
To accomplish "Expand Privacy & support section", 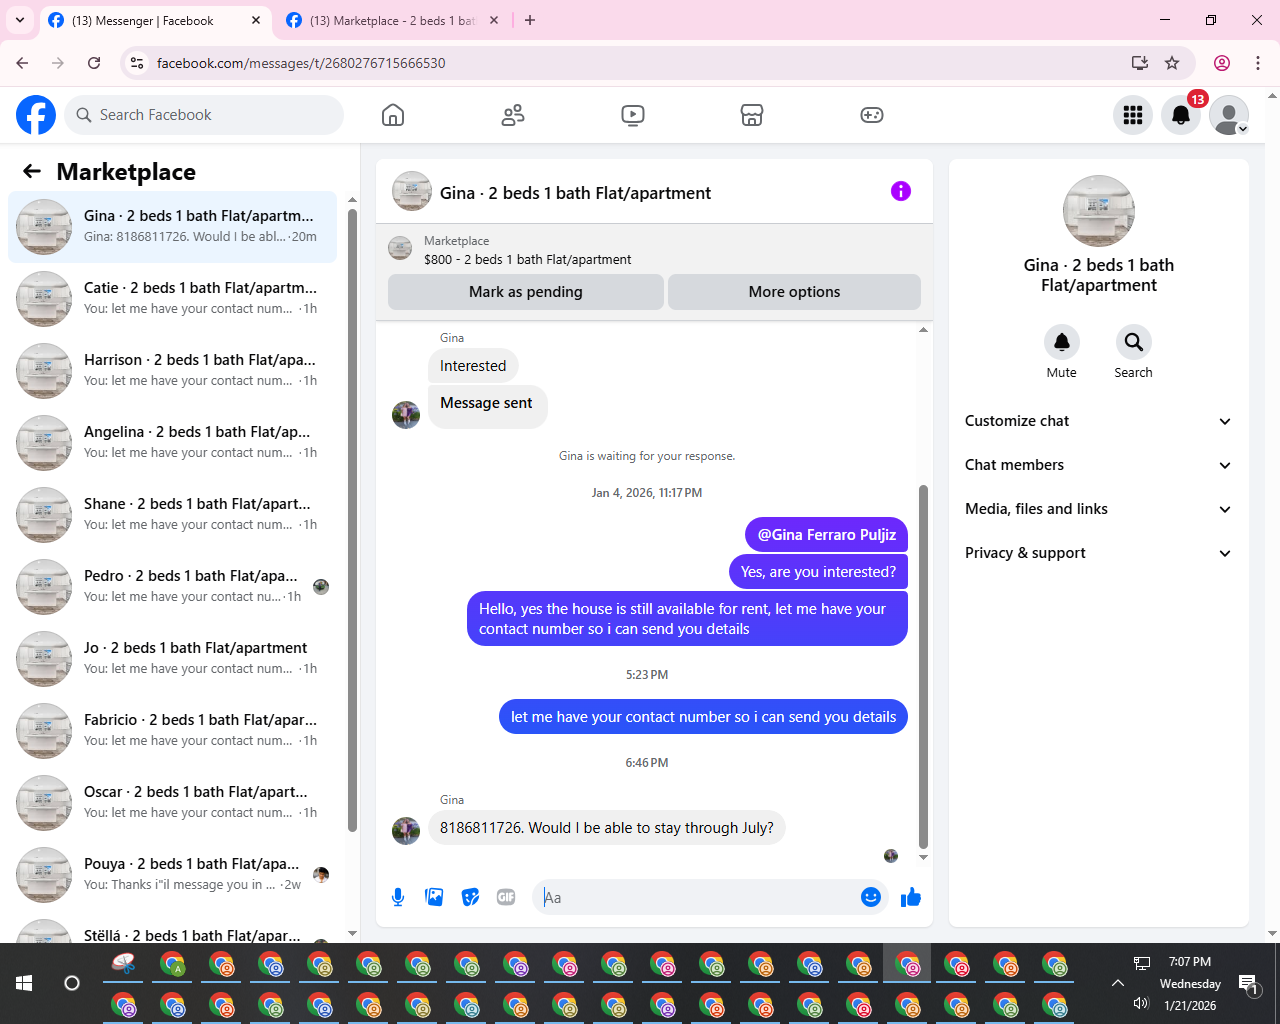I will 1098,553.
